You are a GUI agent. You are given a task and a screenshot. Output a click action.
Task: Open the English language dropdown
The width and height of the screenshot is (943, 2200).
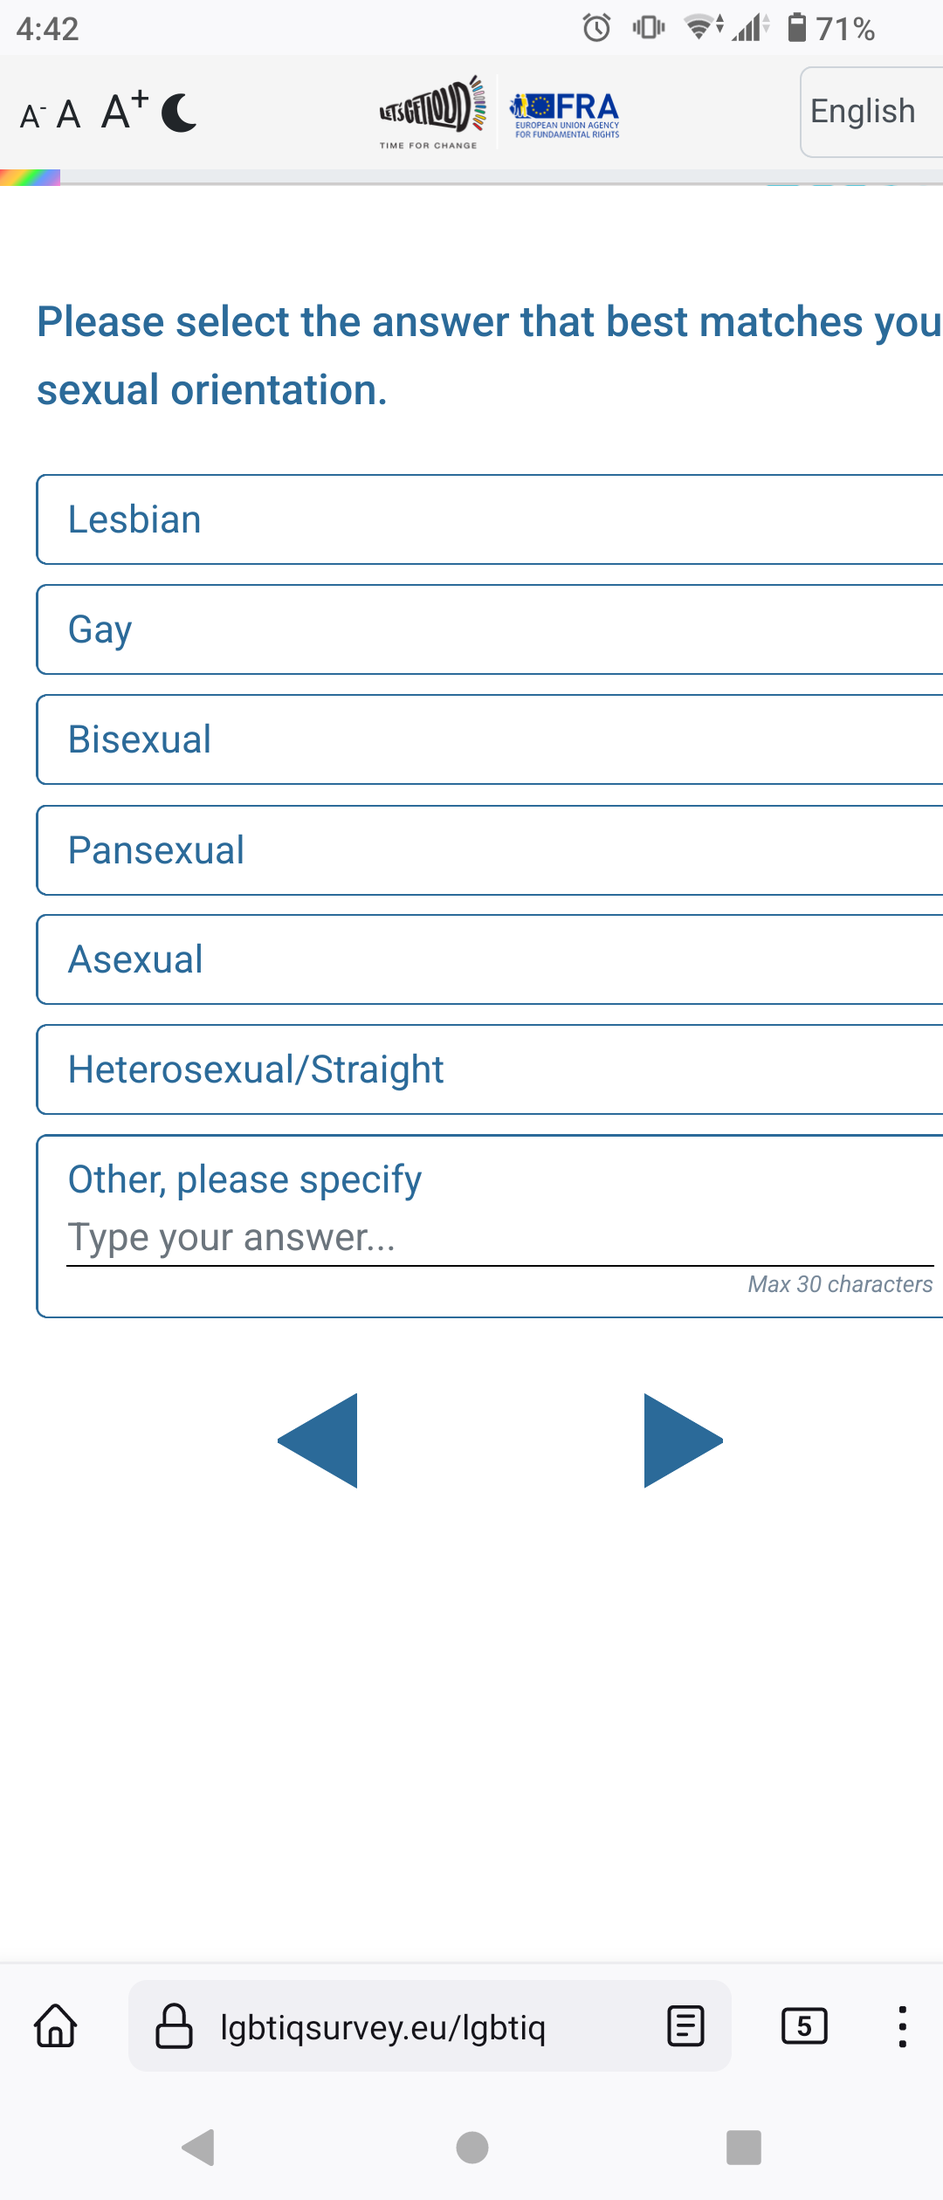point(871,112)
